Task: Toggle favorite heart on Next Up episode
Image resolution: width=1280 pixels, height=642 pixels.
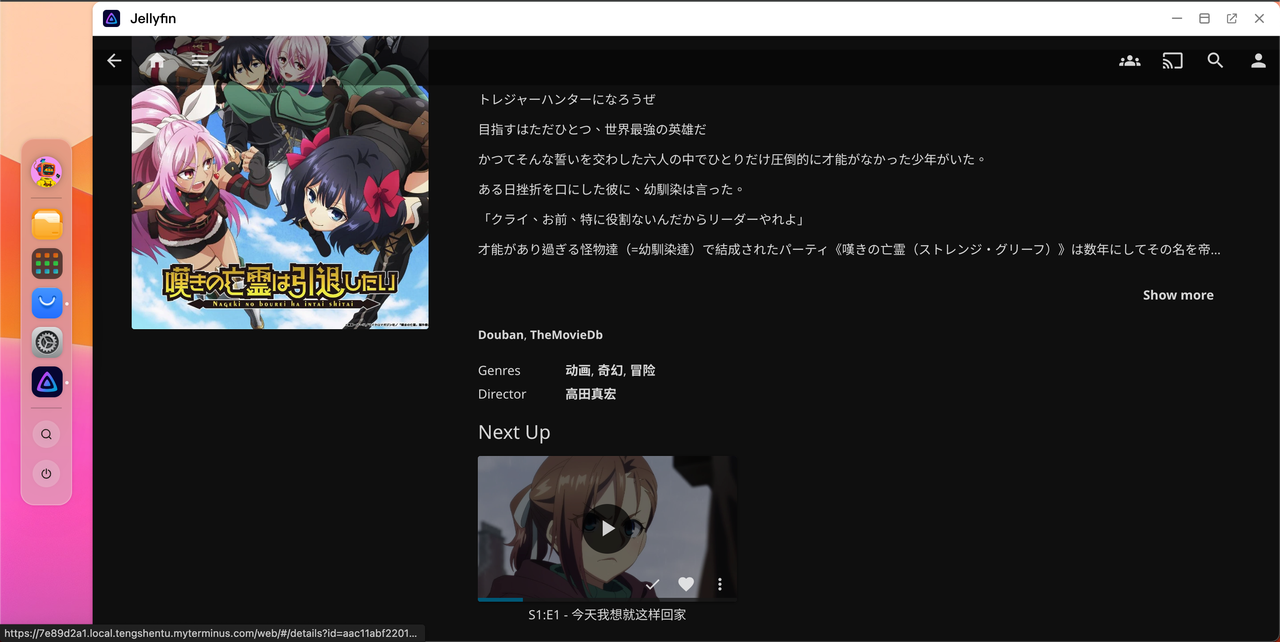Action: (x=686, y=584)
